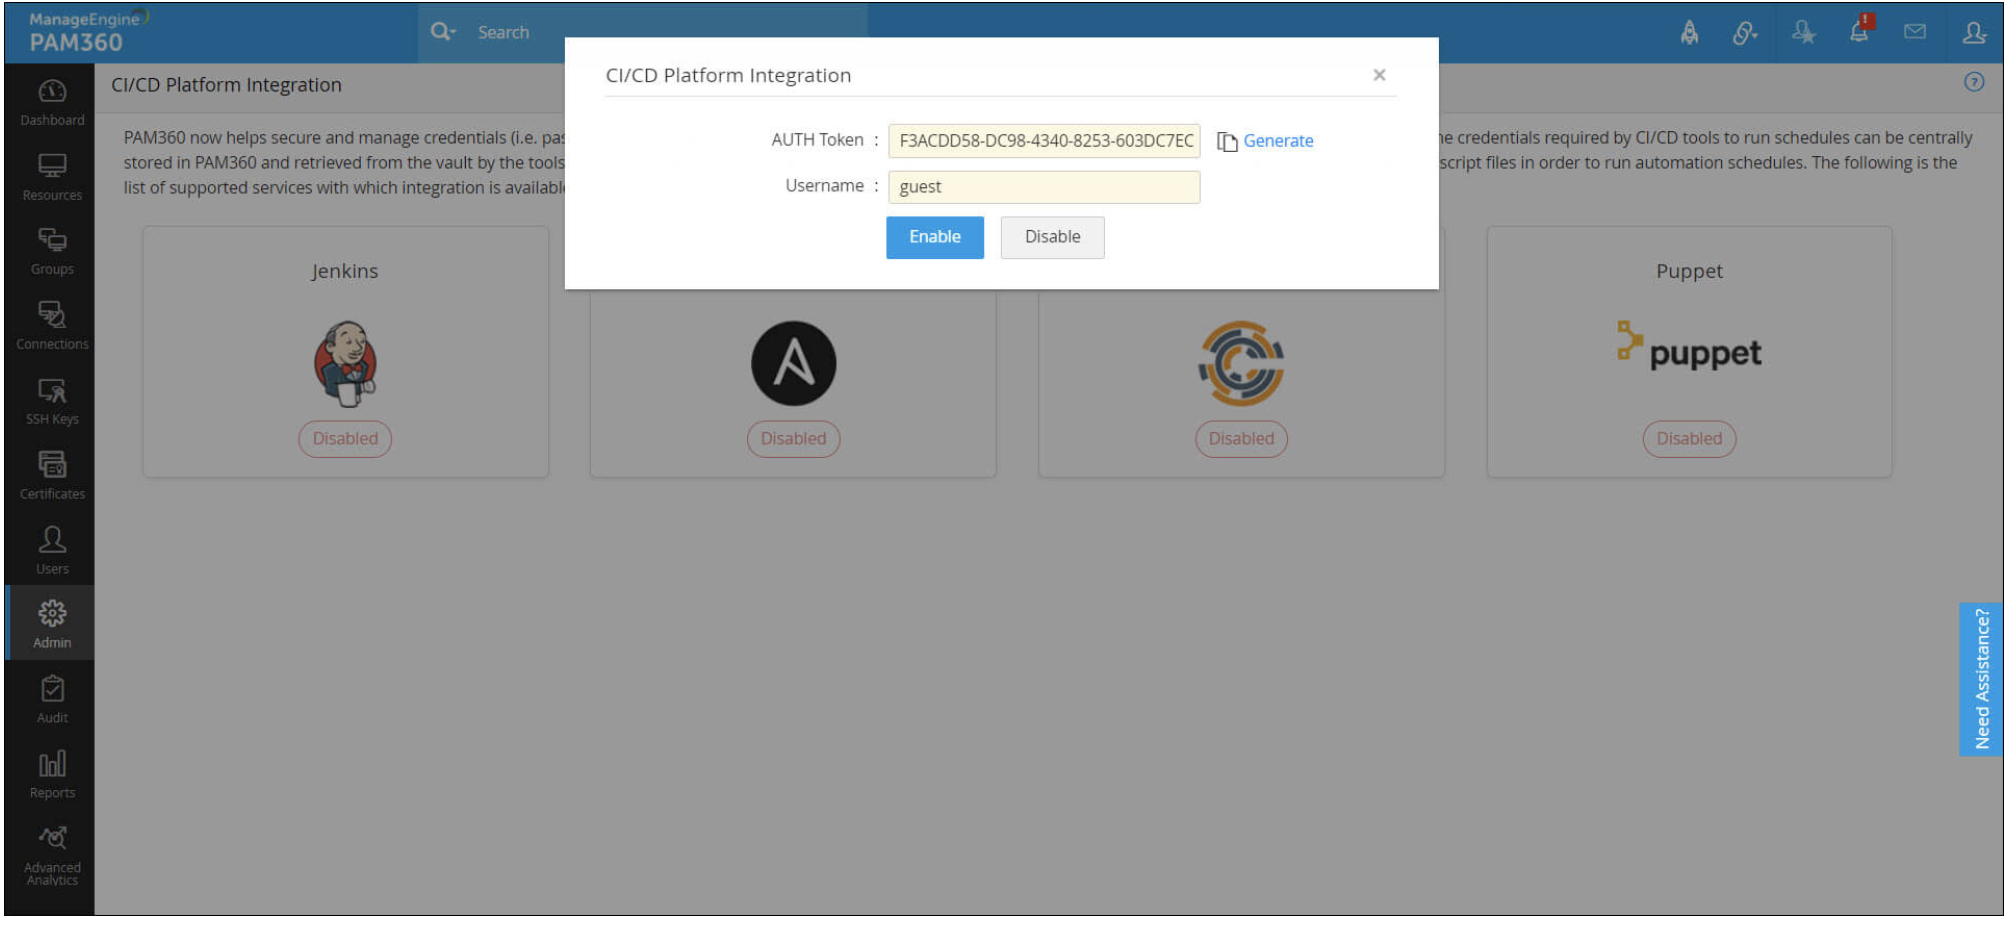Click the Disabled status under Ansible
Image resolution: width=2010 pixels, height=928 pixels.
click(x=793, y=438)
